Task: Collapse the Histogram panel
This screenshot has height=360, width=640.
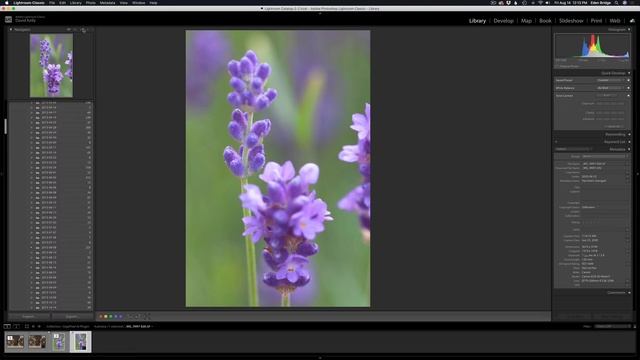Action: pos(629,29)
